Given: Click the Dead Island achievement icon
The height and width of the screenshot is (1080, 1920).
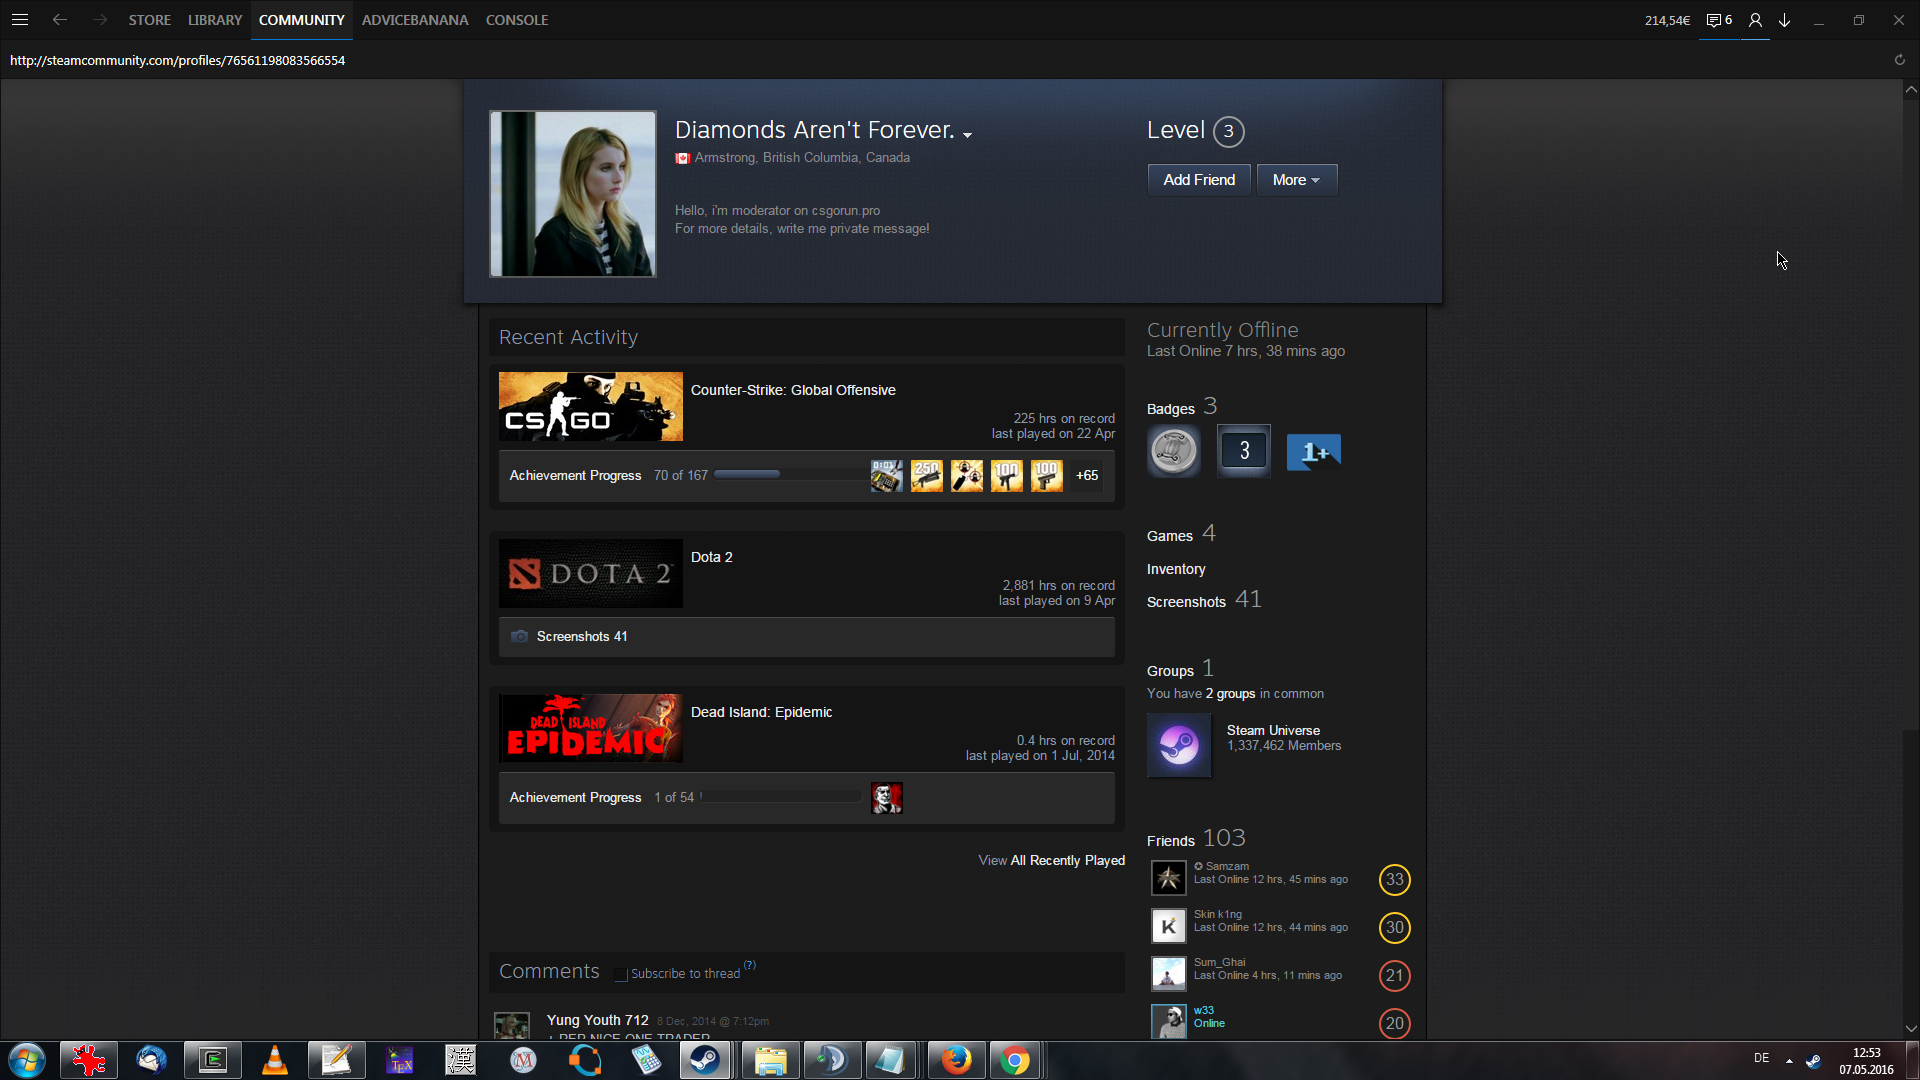Looking at the screenshot, I should 886,798.
